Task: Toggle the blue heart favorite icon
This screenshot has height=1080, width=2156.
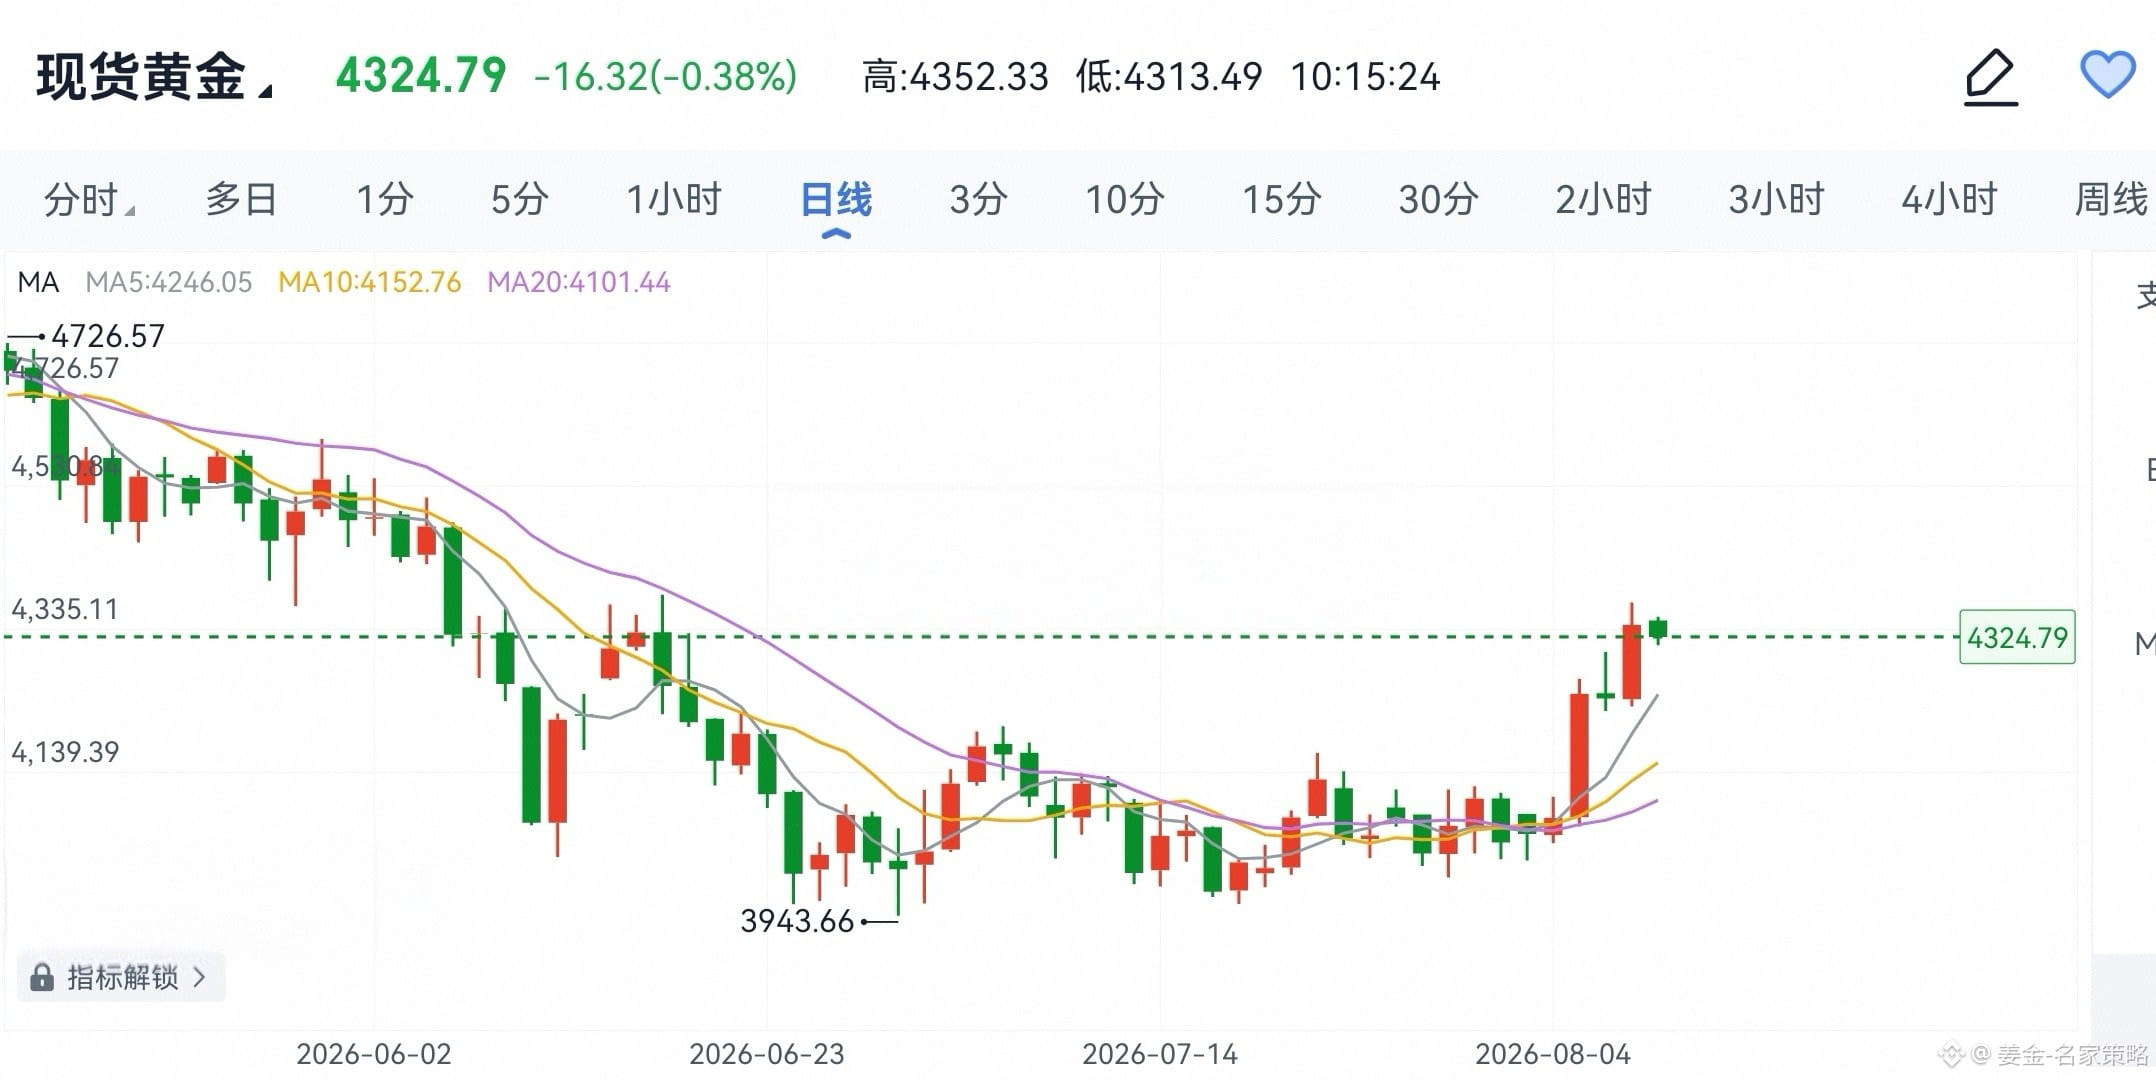Action: pyautogui.click(x=2108, y=75)
